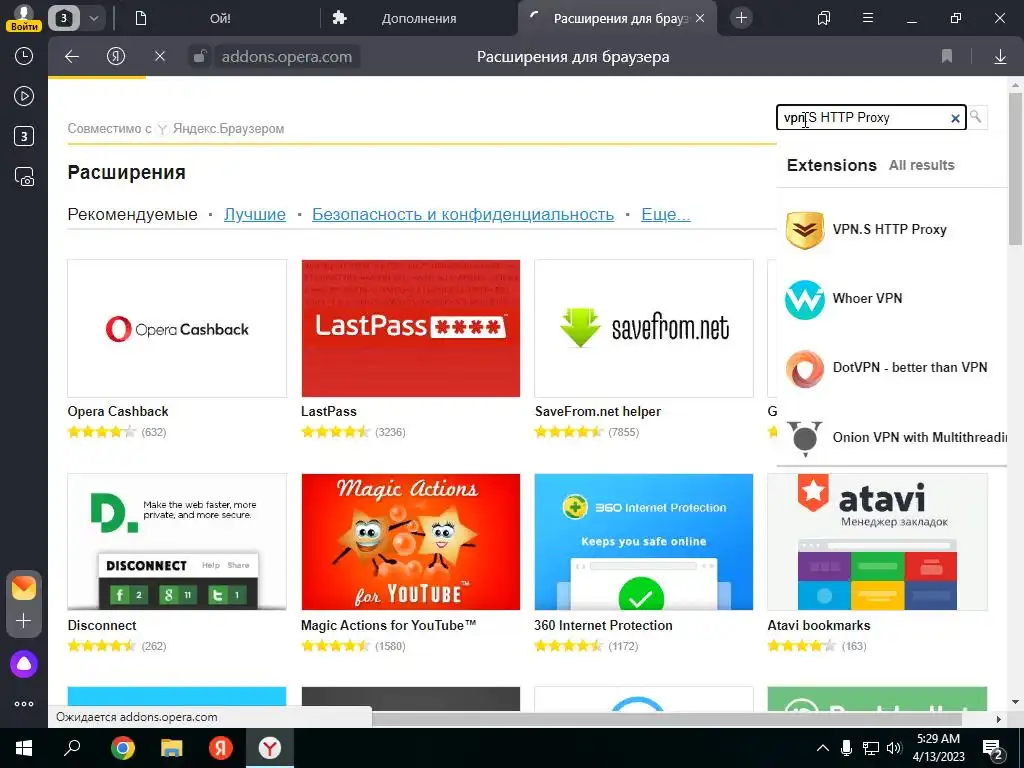
Task: Click the magnifier search button
Action: click(x=976, y=117)
